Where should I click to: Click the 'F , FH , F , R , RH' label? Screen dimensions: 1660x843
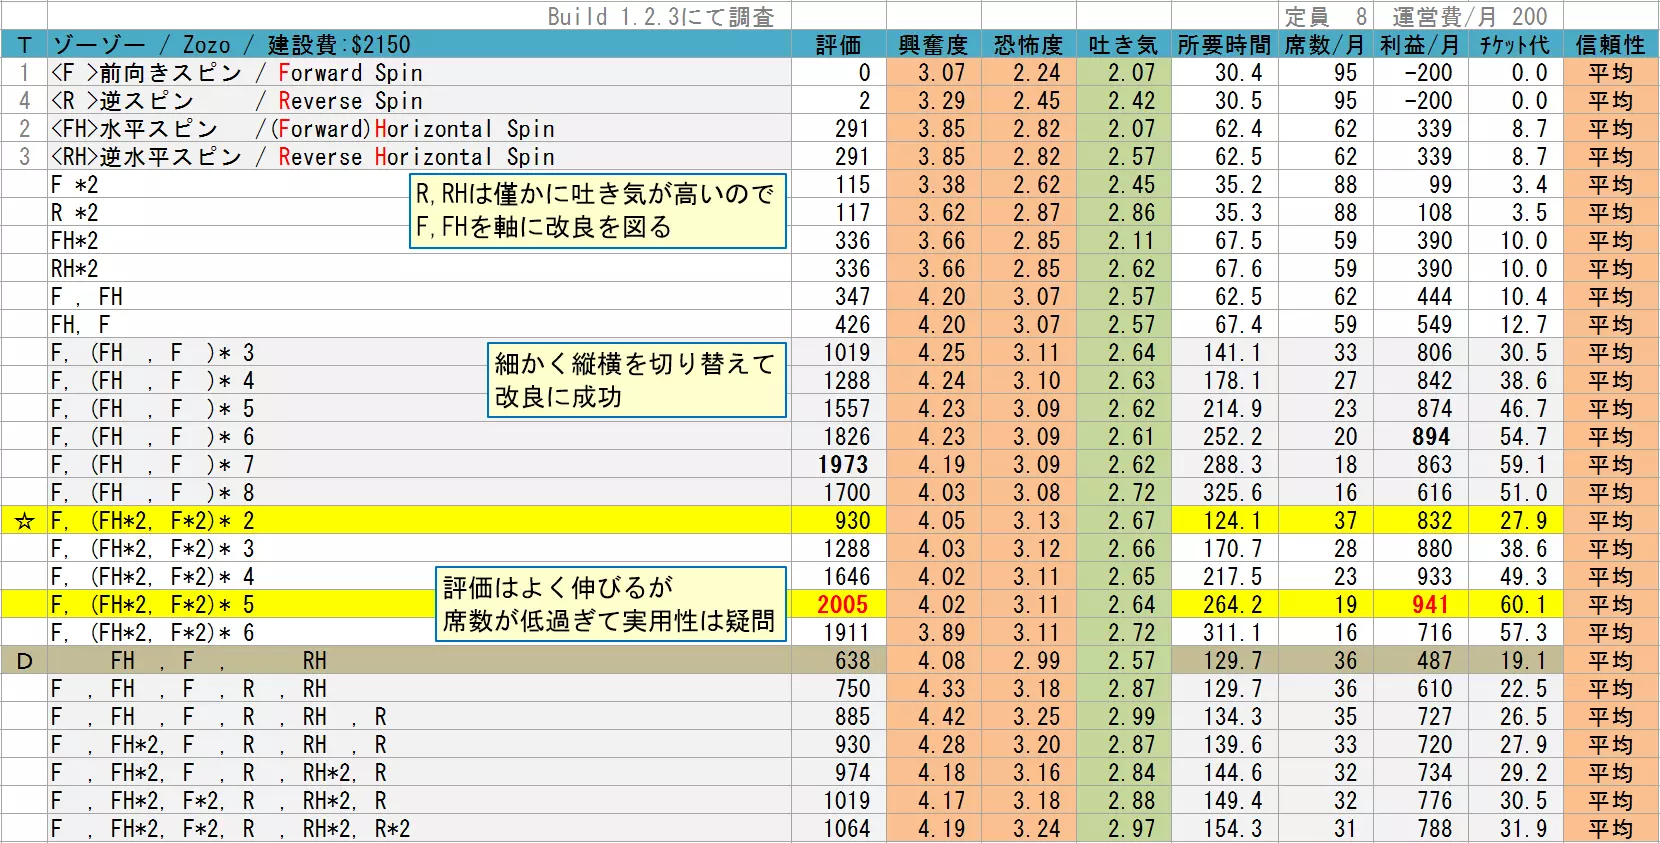(189, 689)
